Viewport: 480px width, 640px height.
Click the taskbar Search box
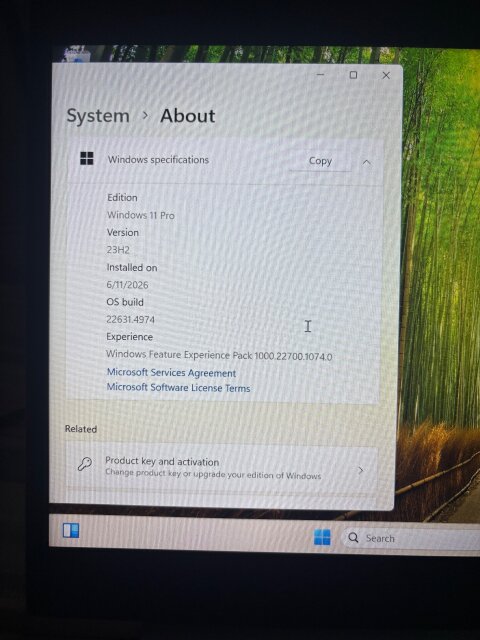[x=410, y=538]
